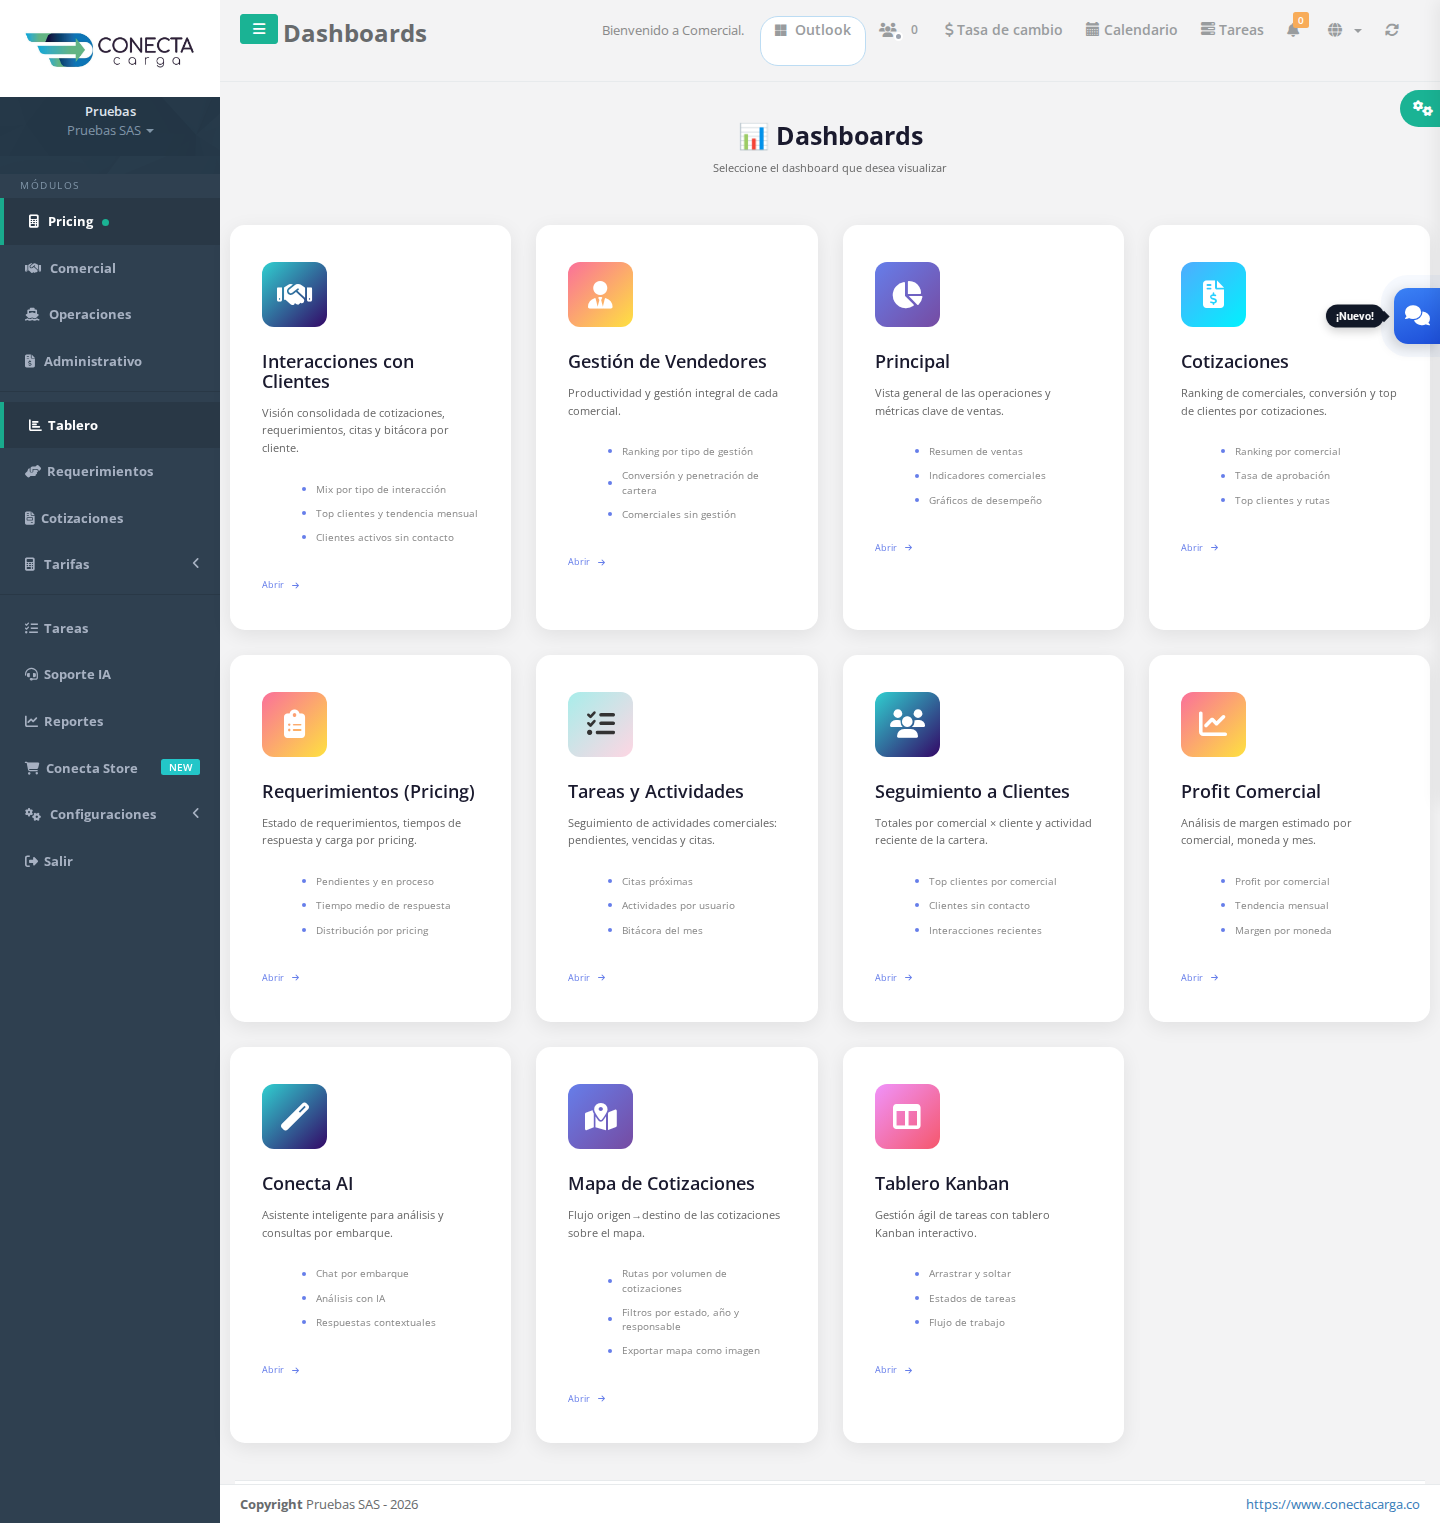This screenshot has height=1523, width=1440.
Task: Open the Administrativo module
Action: tap(110, 361)
